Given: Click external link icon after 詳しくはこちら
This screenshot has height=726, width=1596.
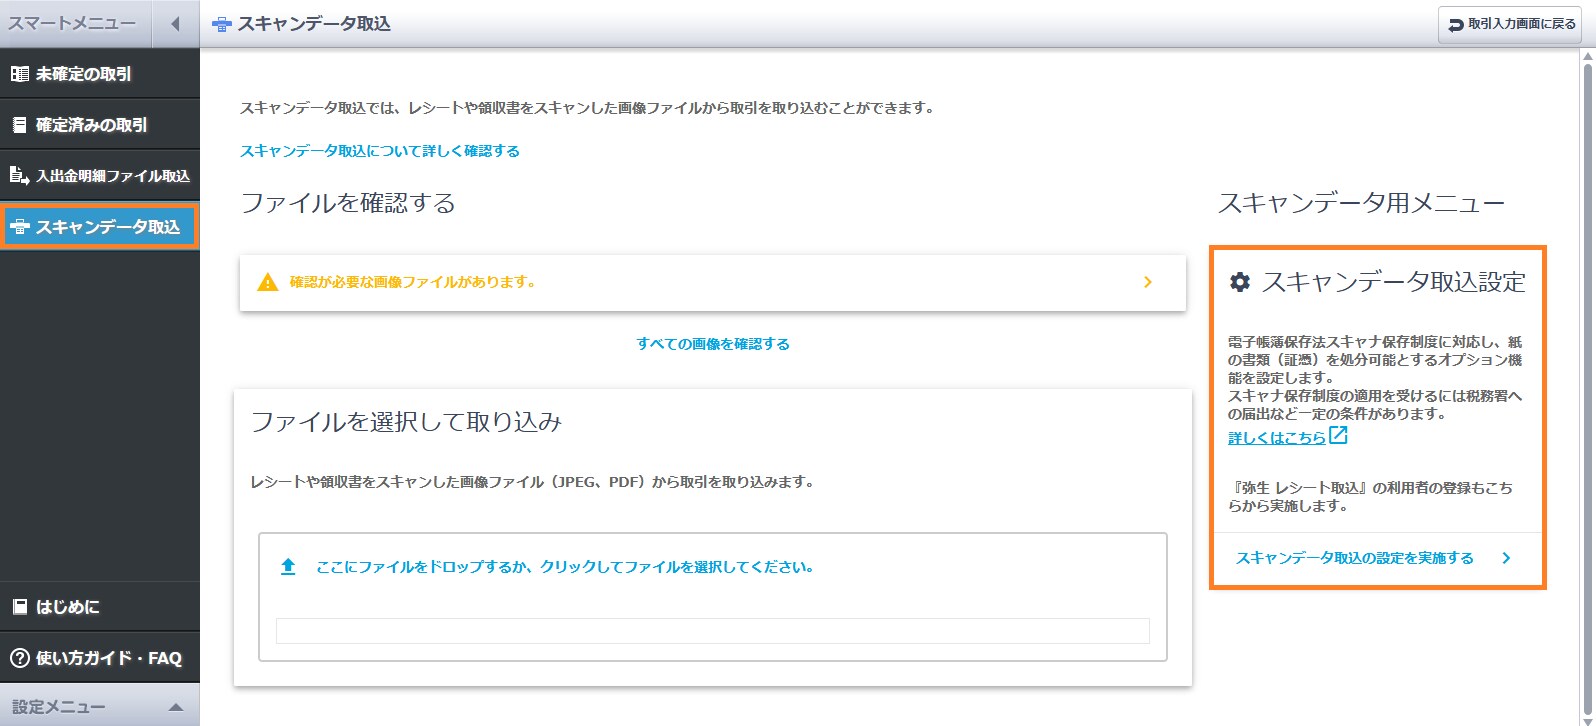Looking at the screenshot, I should (x=1338, y=436).
